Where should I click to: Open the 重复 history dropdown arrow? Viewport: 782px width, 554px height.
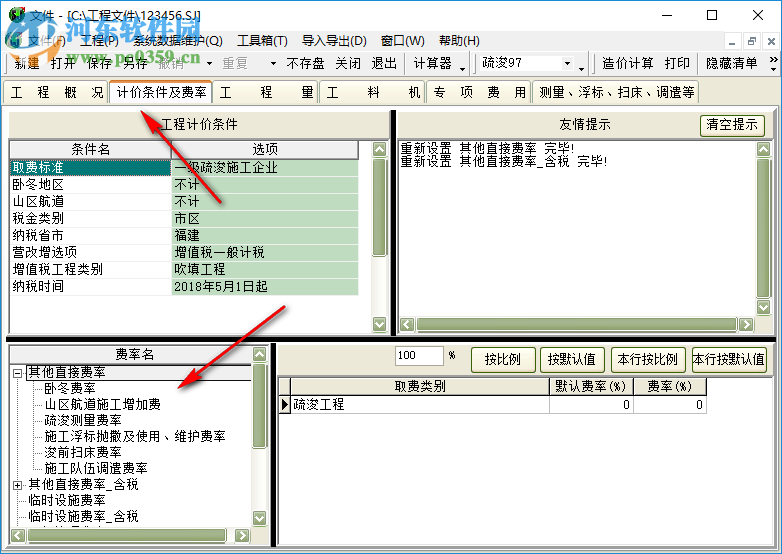[x=273, y=63]
